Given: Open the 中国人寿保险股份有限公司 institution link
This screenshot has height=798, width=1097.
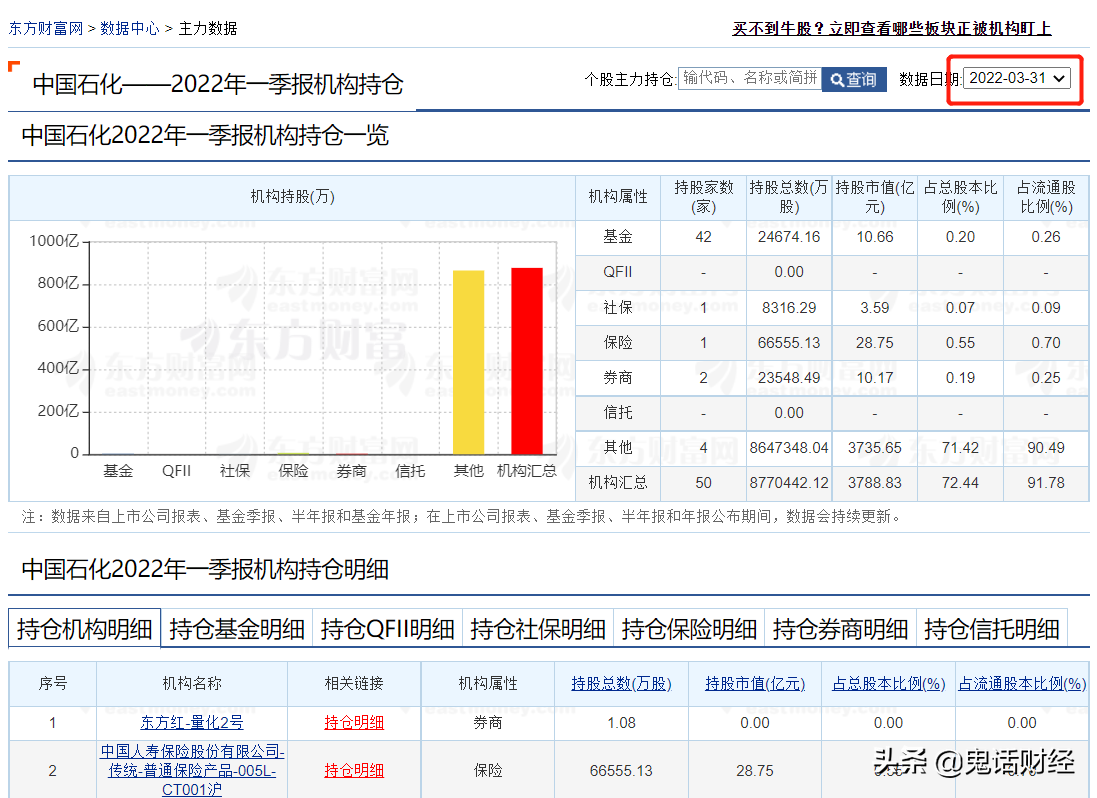Looking at the screenshot, I should [192, 770].
